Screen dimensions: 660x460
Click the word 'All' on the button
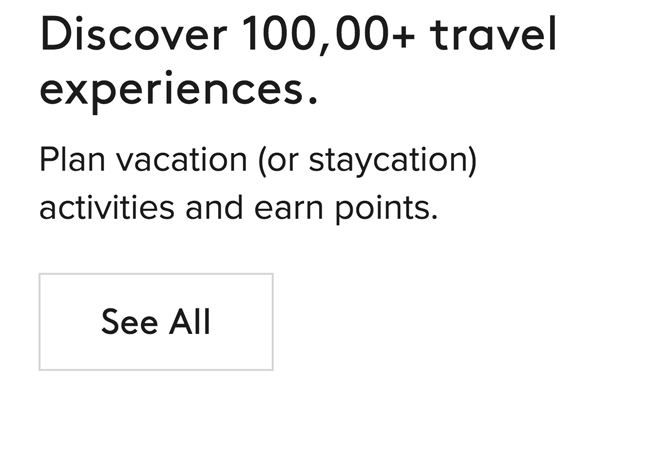pos(190,322)
